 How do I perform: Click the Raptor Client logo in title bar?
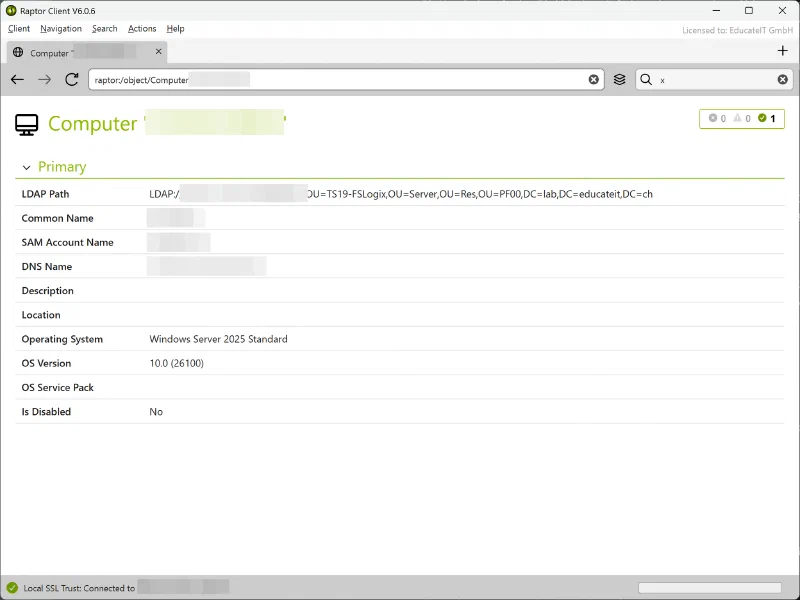(x=11, y=11)
